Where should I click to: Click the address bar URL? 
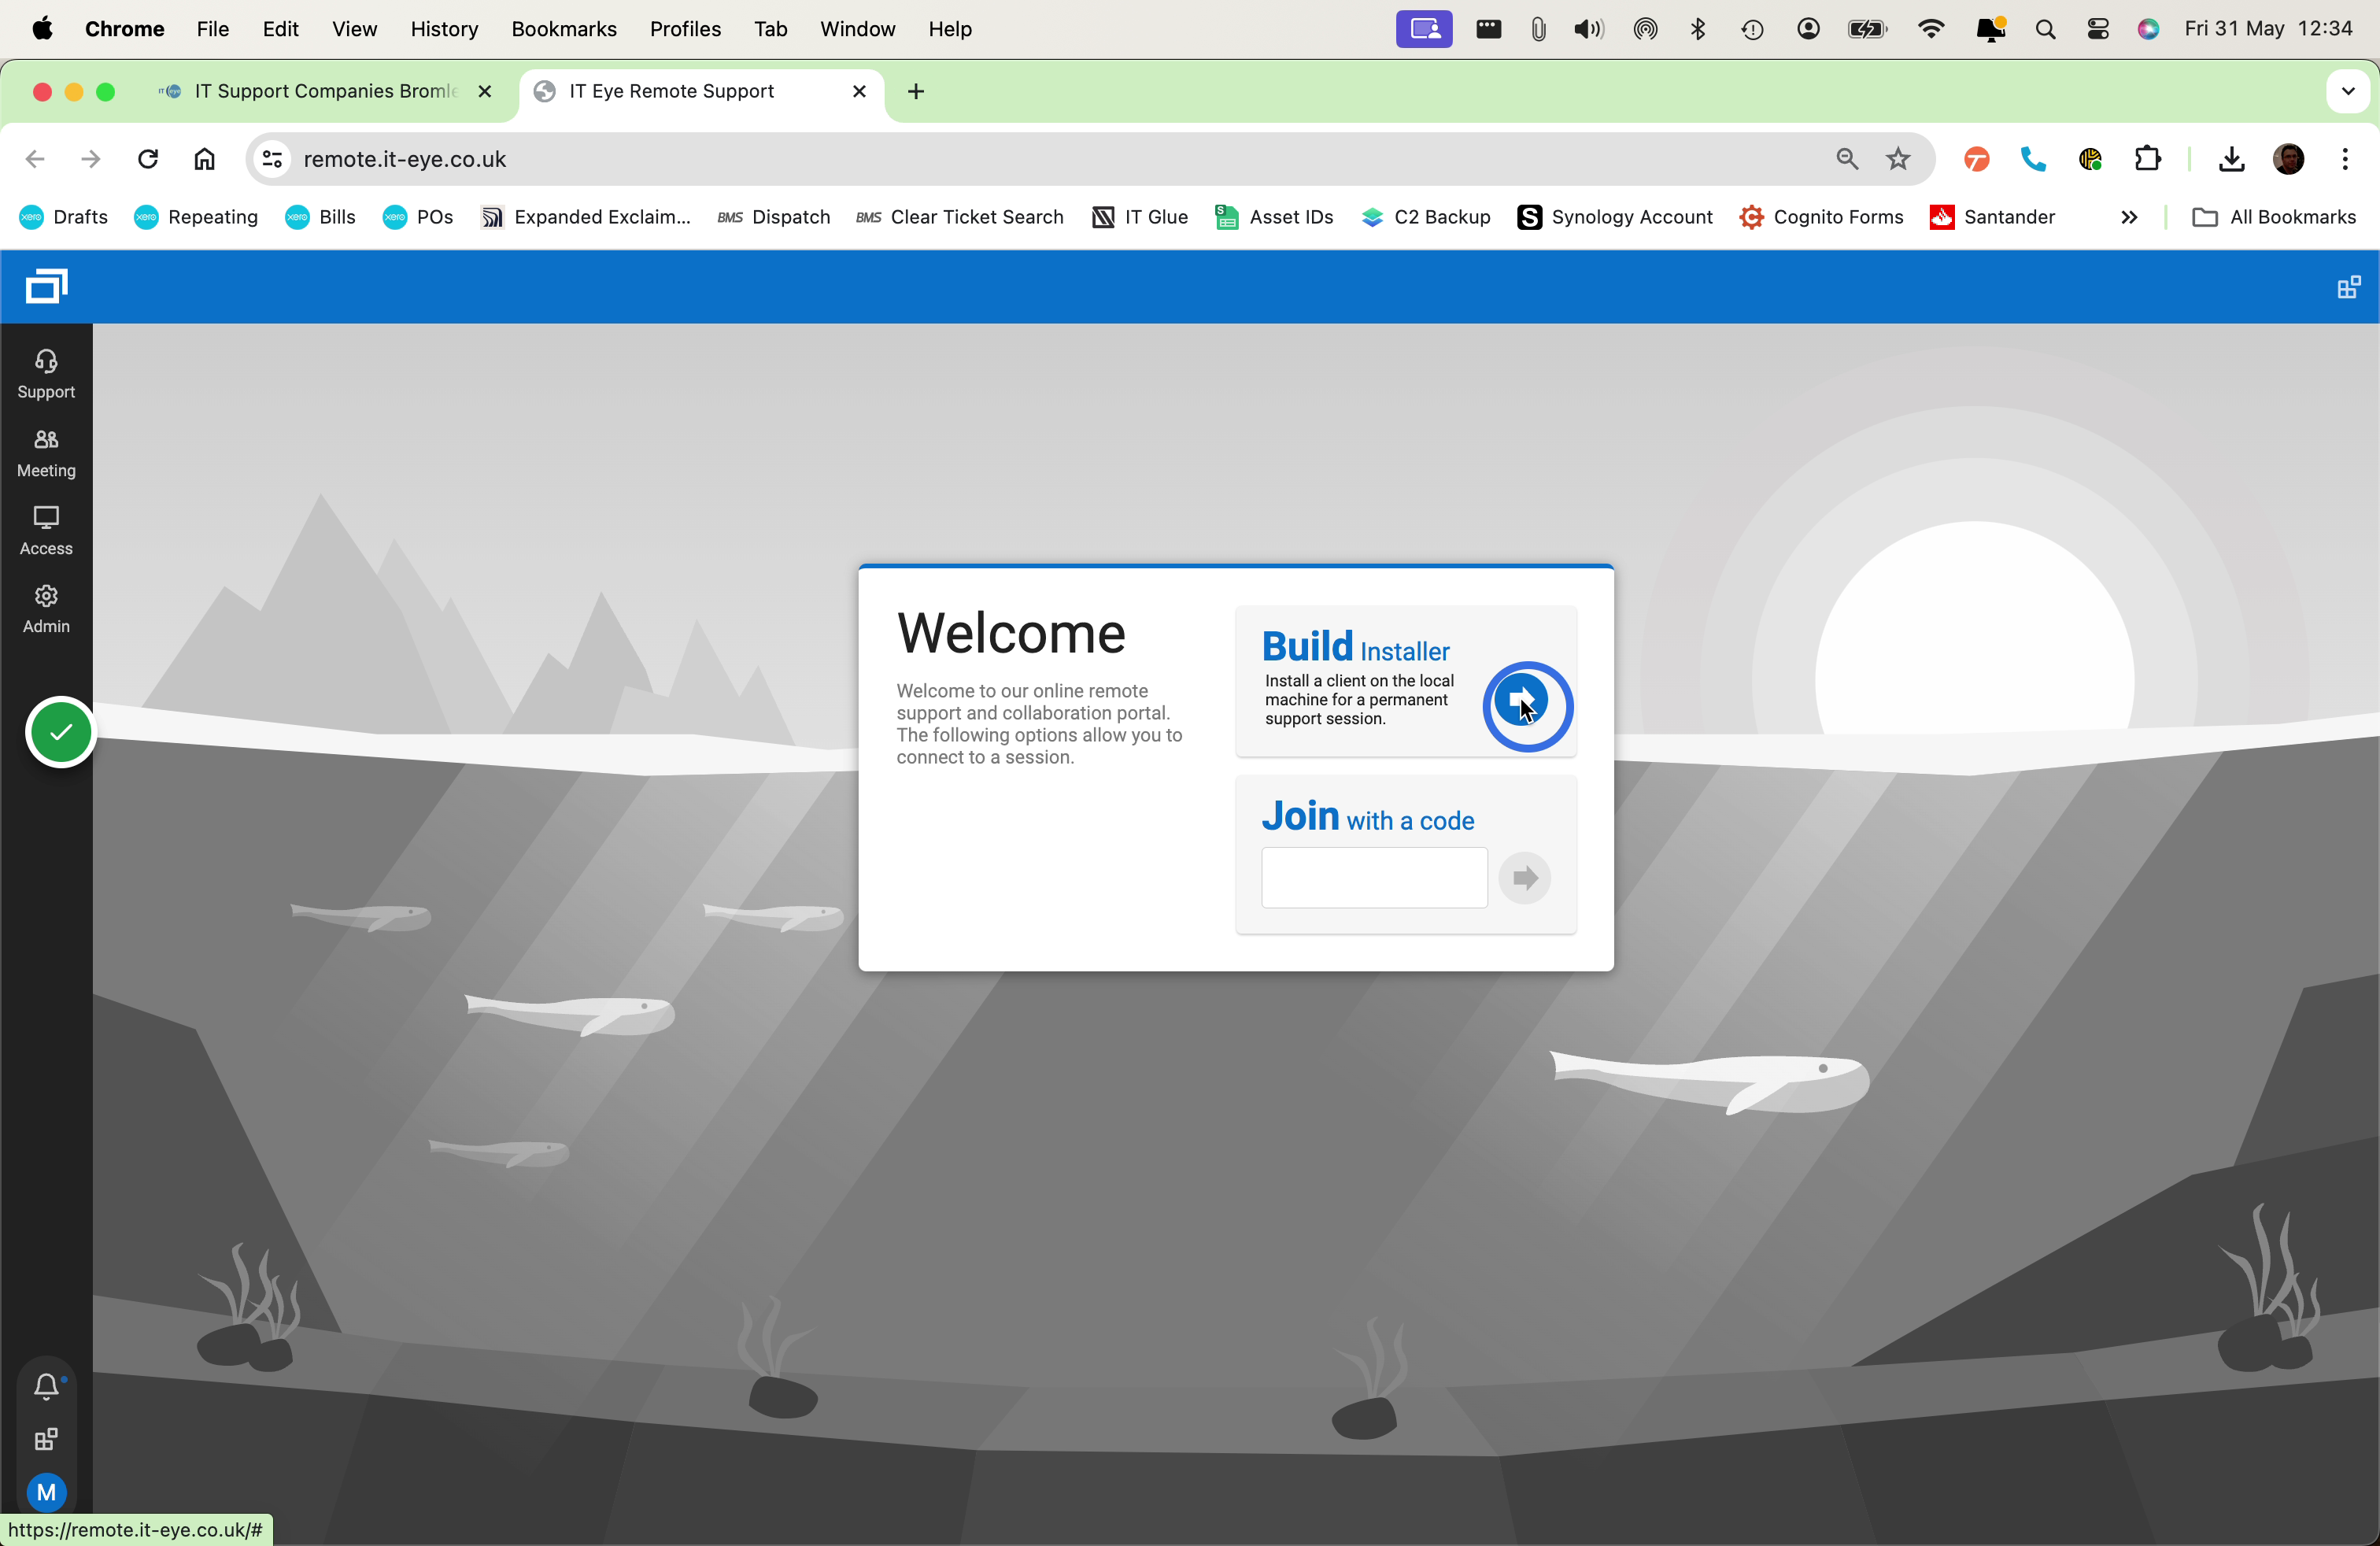coord(404,159)
